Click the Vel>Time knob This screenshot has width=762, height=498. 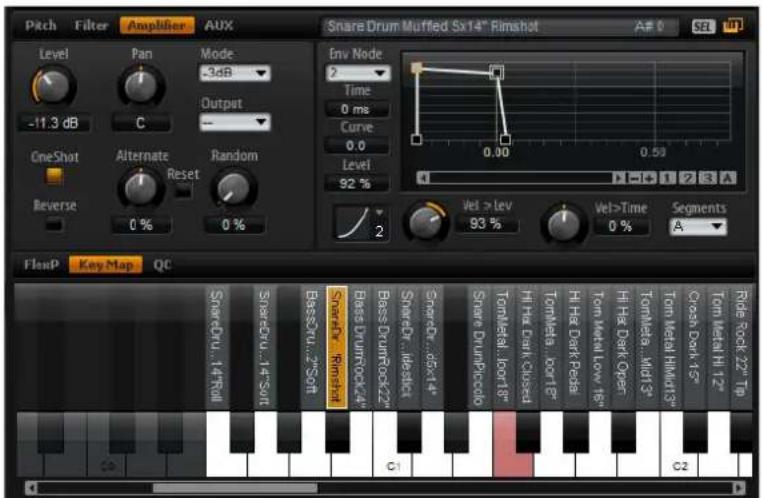(x=564, y=224)
